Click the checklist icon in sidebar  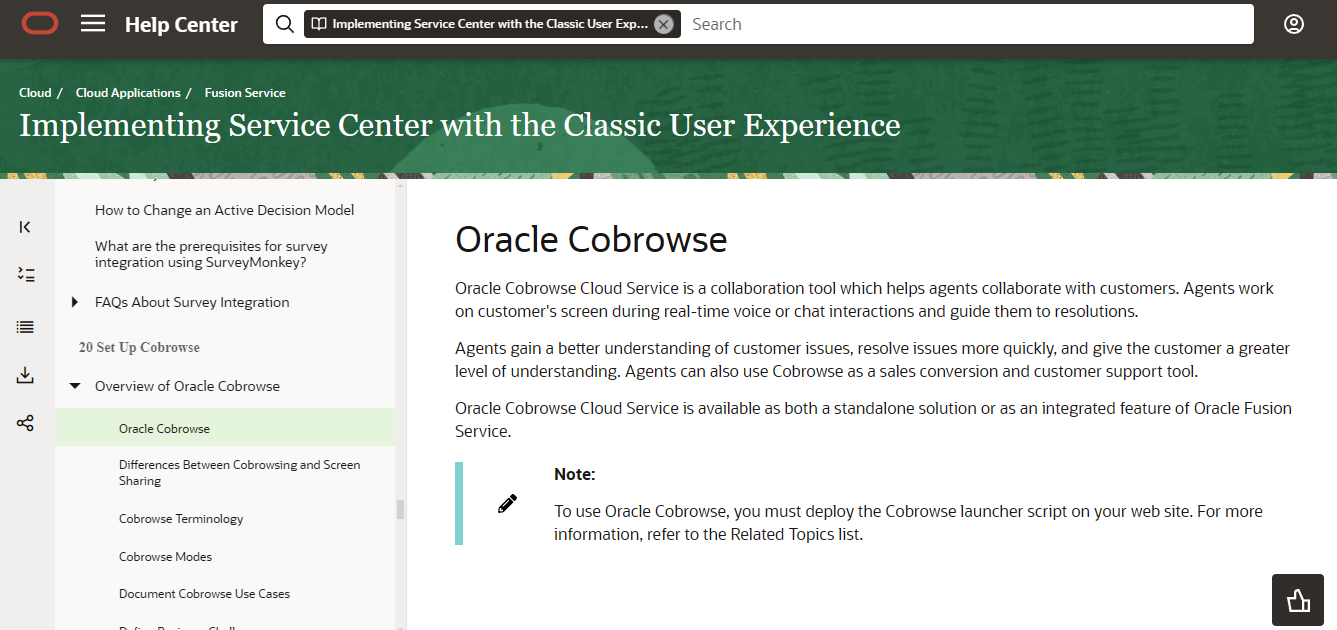(x=26, y=274)
